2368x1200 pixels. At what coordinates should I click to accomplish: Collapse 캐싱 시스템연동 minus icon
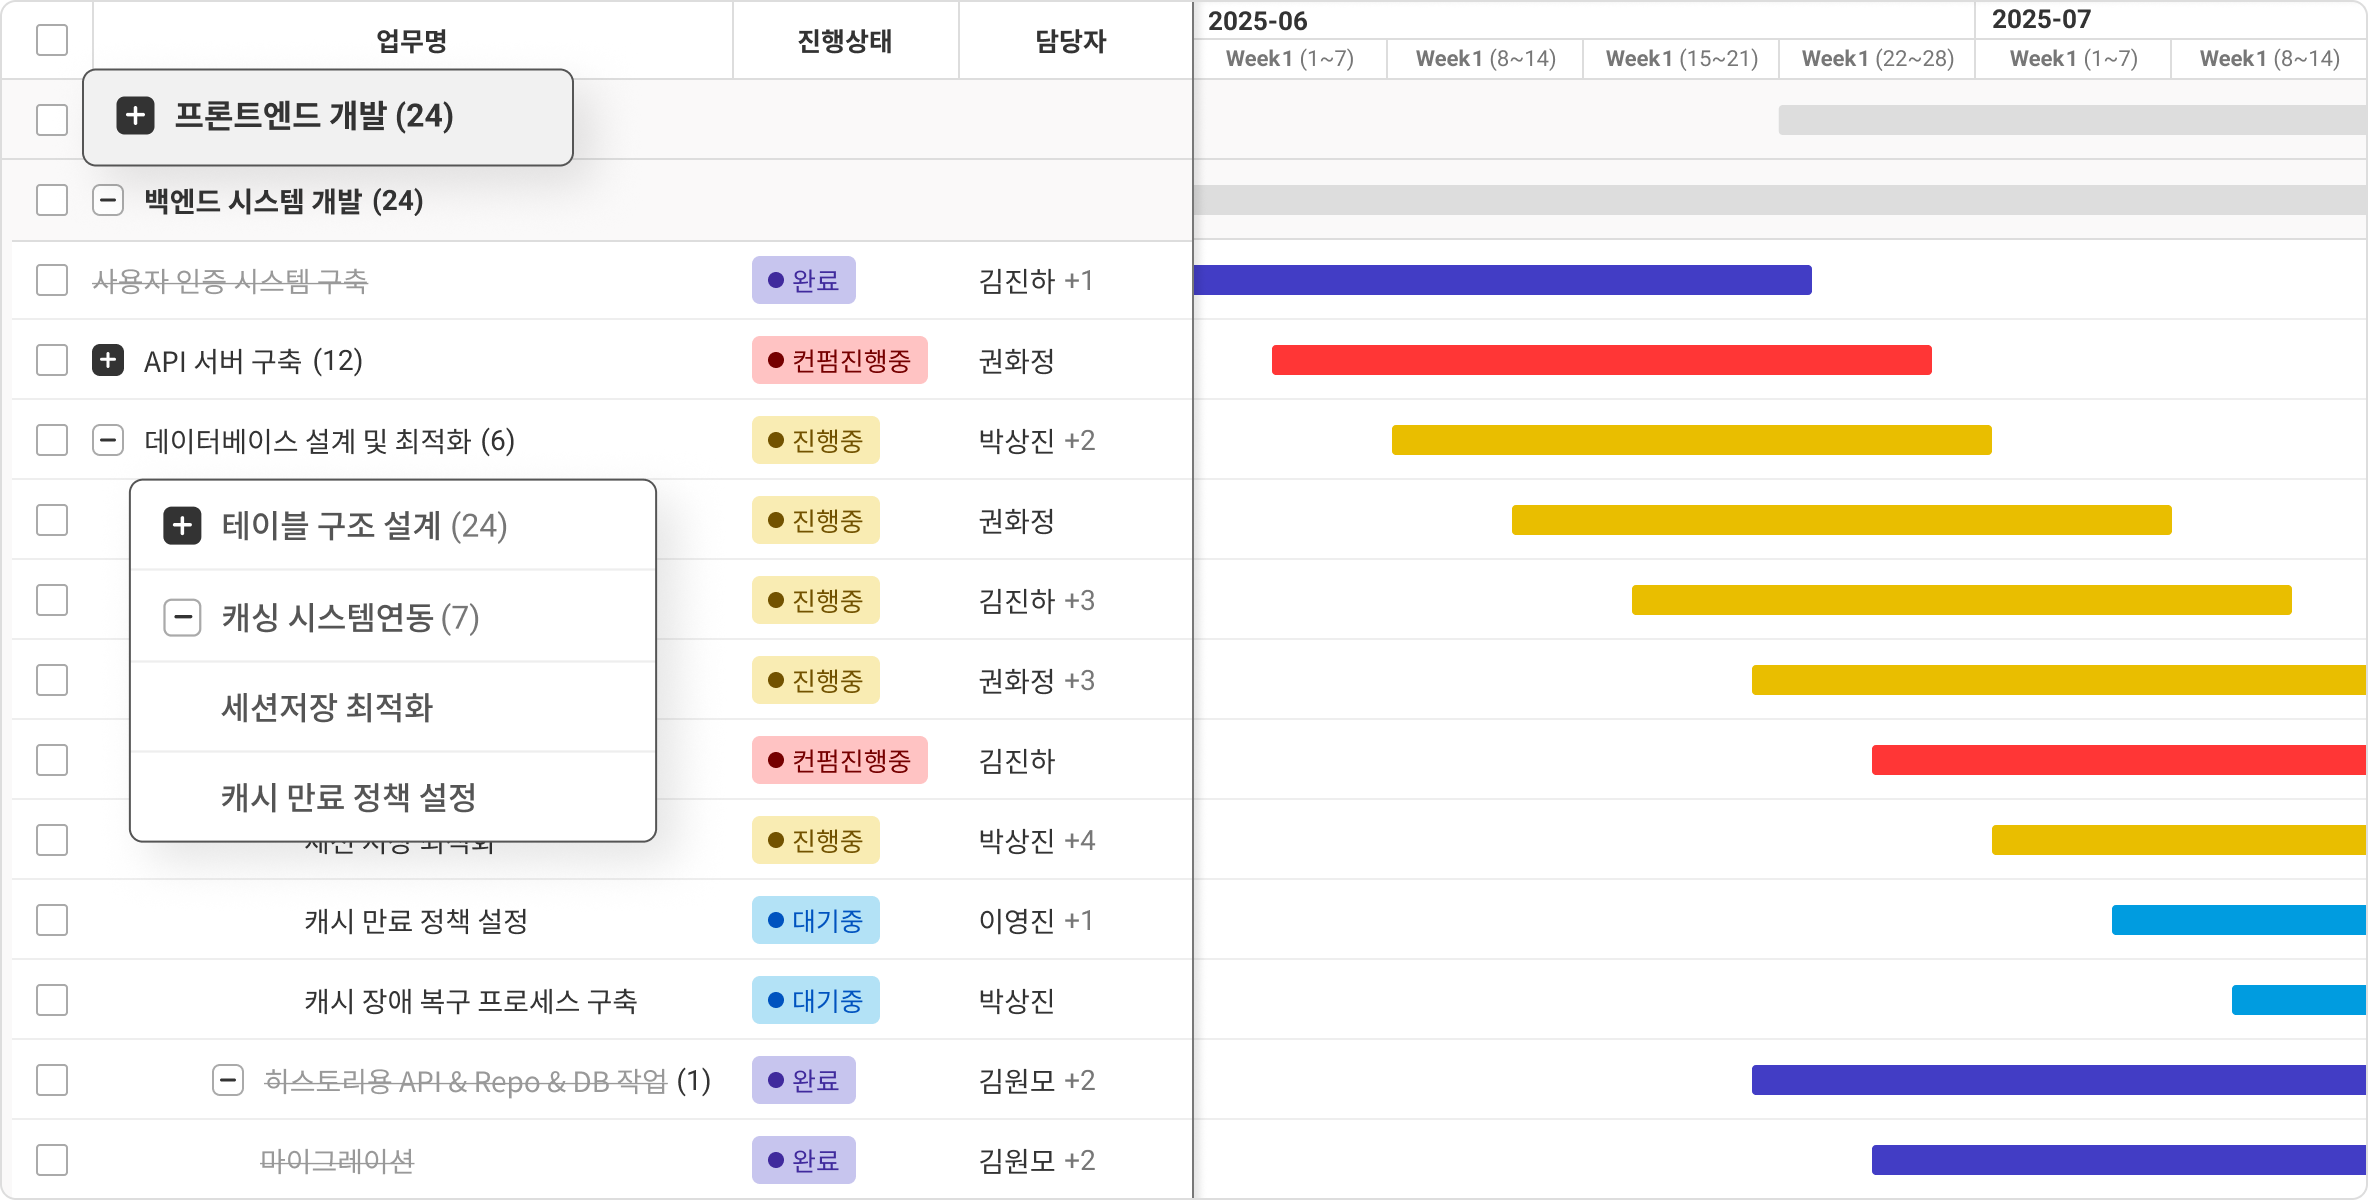[182, 617]
